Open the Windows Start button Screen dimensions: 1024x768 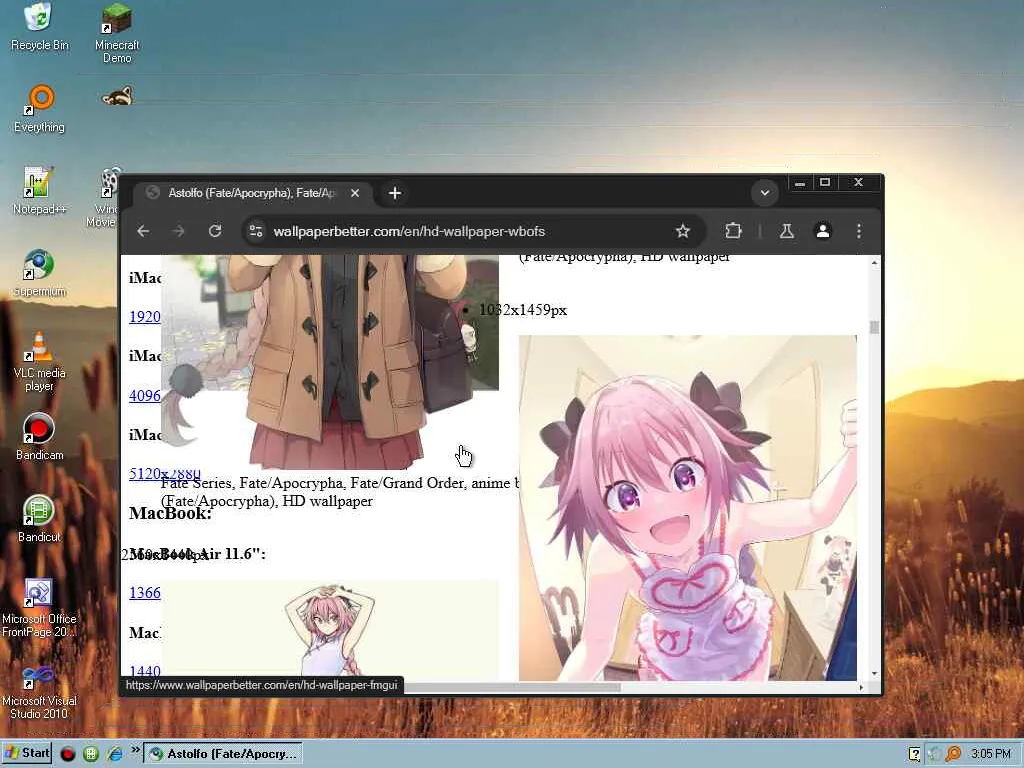pyautogui.click(x=27, y=754)
